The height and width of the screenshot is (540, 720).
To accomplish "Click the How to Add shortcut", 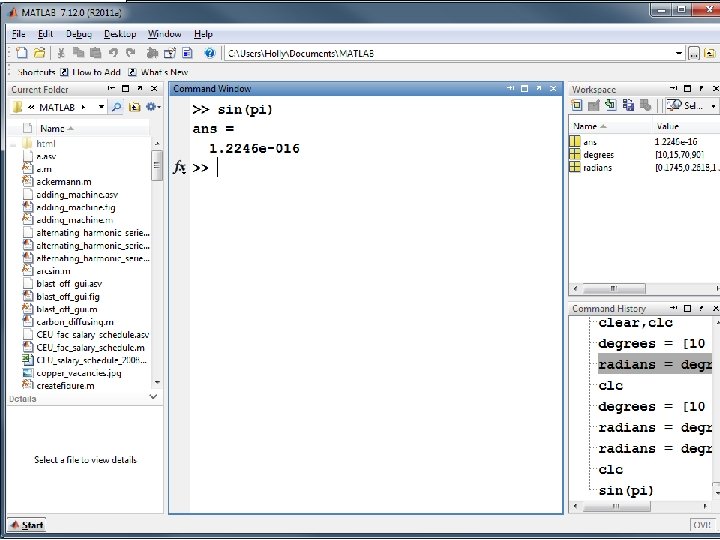I will (x=90, y=72).
